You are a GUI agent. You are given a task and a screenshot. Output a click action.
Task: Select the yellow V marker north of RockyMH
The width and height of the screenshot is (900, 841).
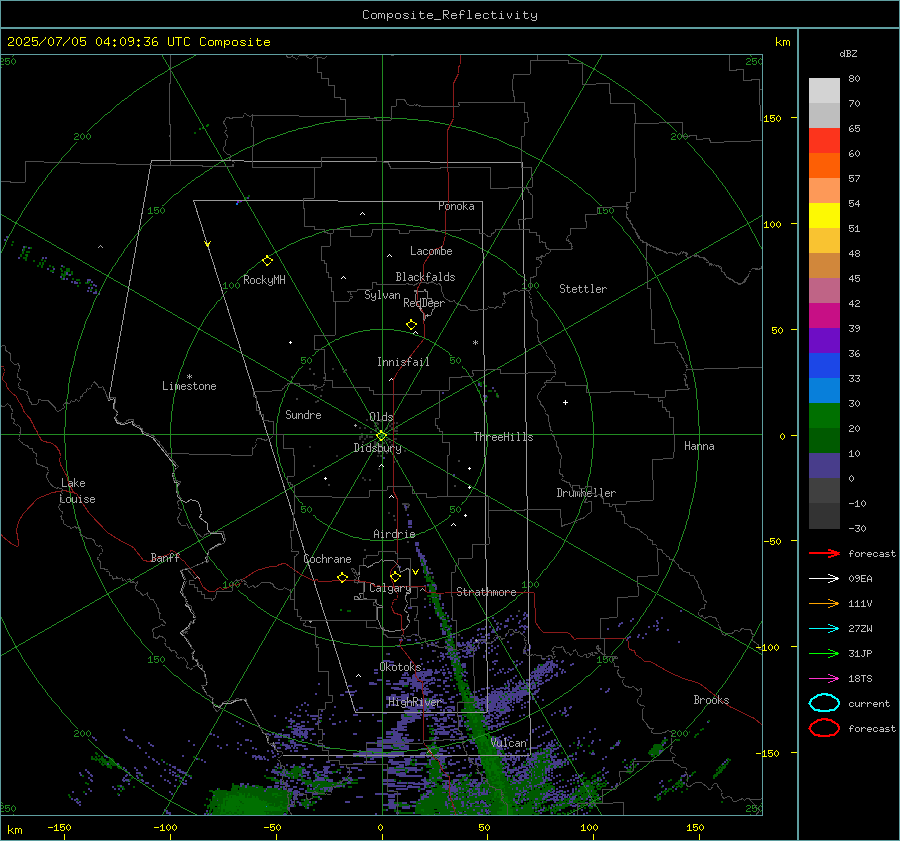point(208,244)
